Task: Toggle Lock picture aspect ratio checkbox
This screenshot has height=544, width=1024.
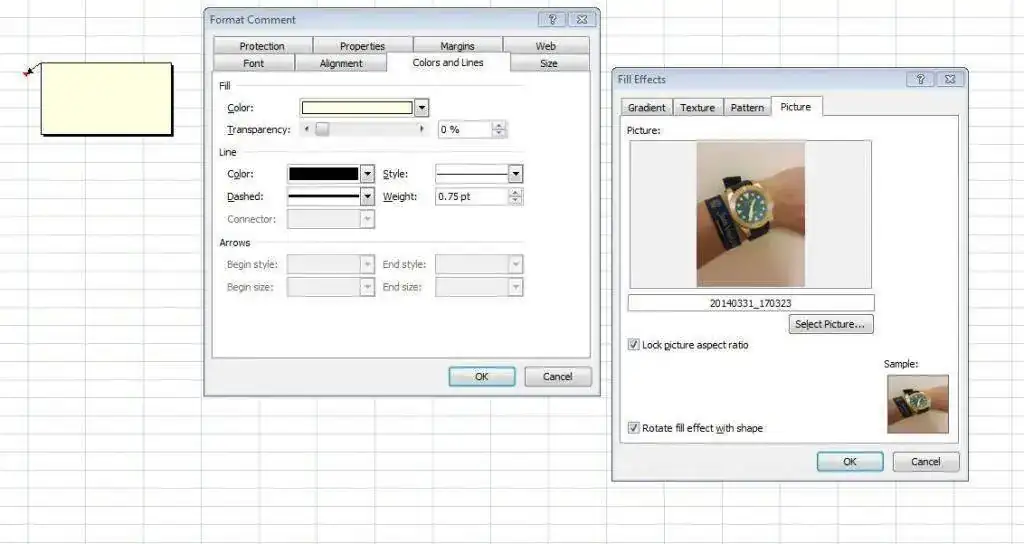Action: coord(633,345)
